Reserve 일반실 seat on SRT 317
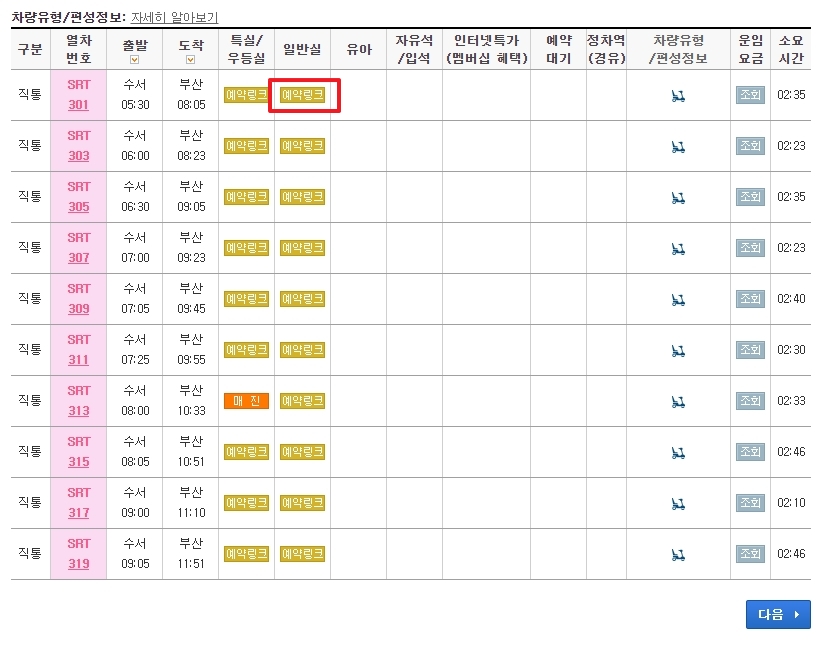825x649 pixels. [x=303, y=503]
